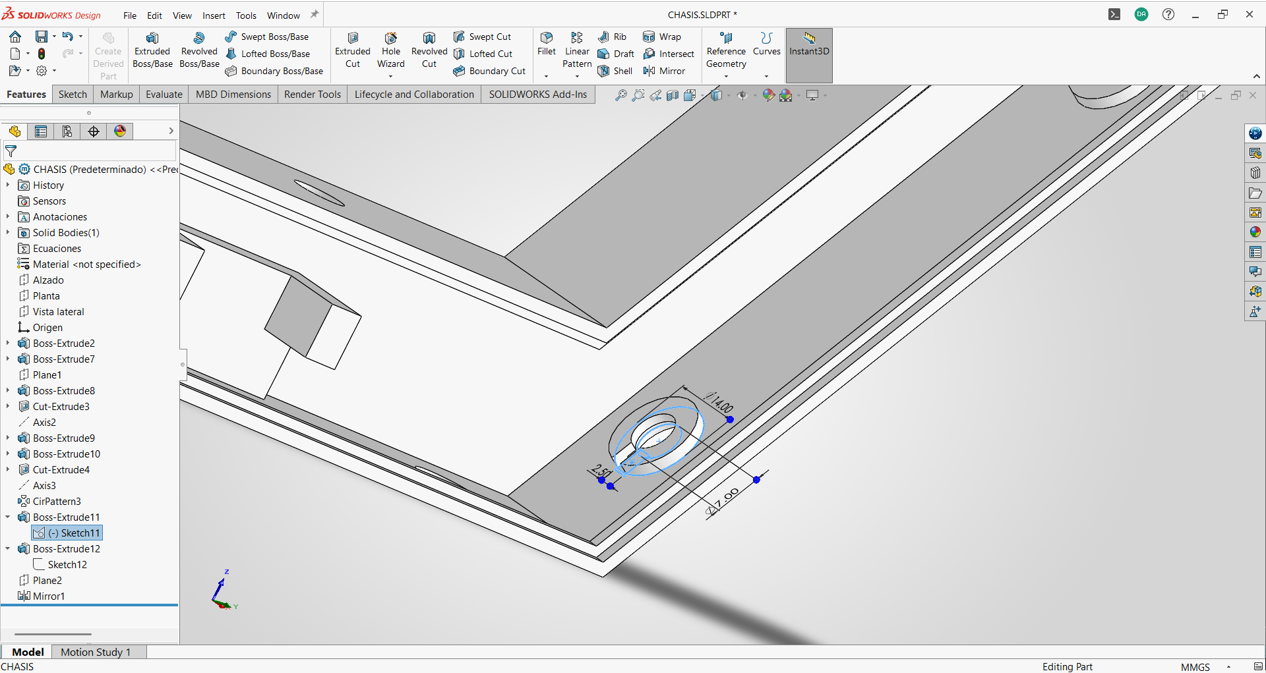Image resolution: width=1266 pixels, height=673 pixels.
Task: Click the Appearances color ball in task pane
Action: [x=1255, y=232]
